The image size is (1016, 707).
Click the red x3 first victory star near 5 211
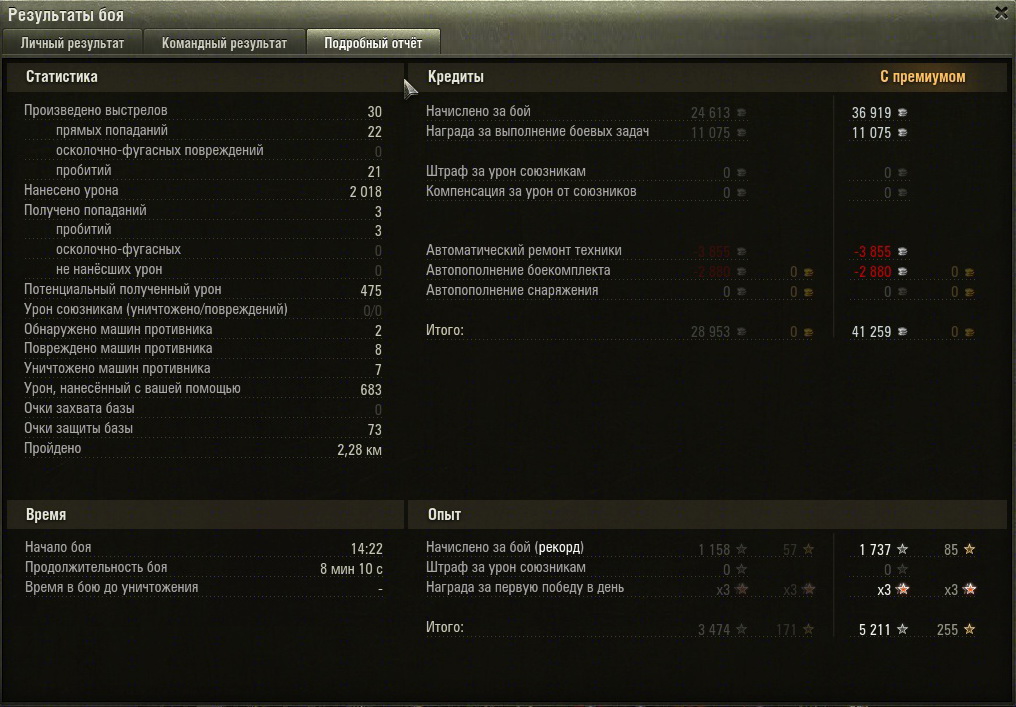pyautogui.click(x=903, y=589)
